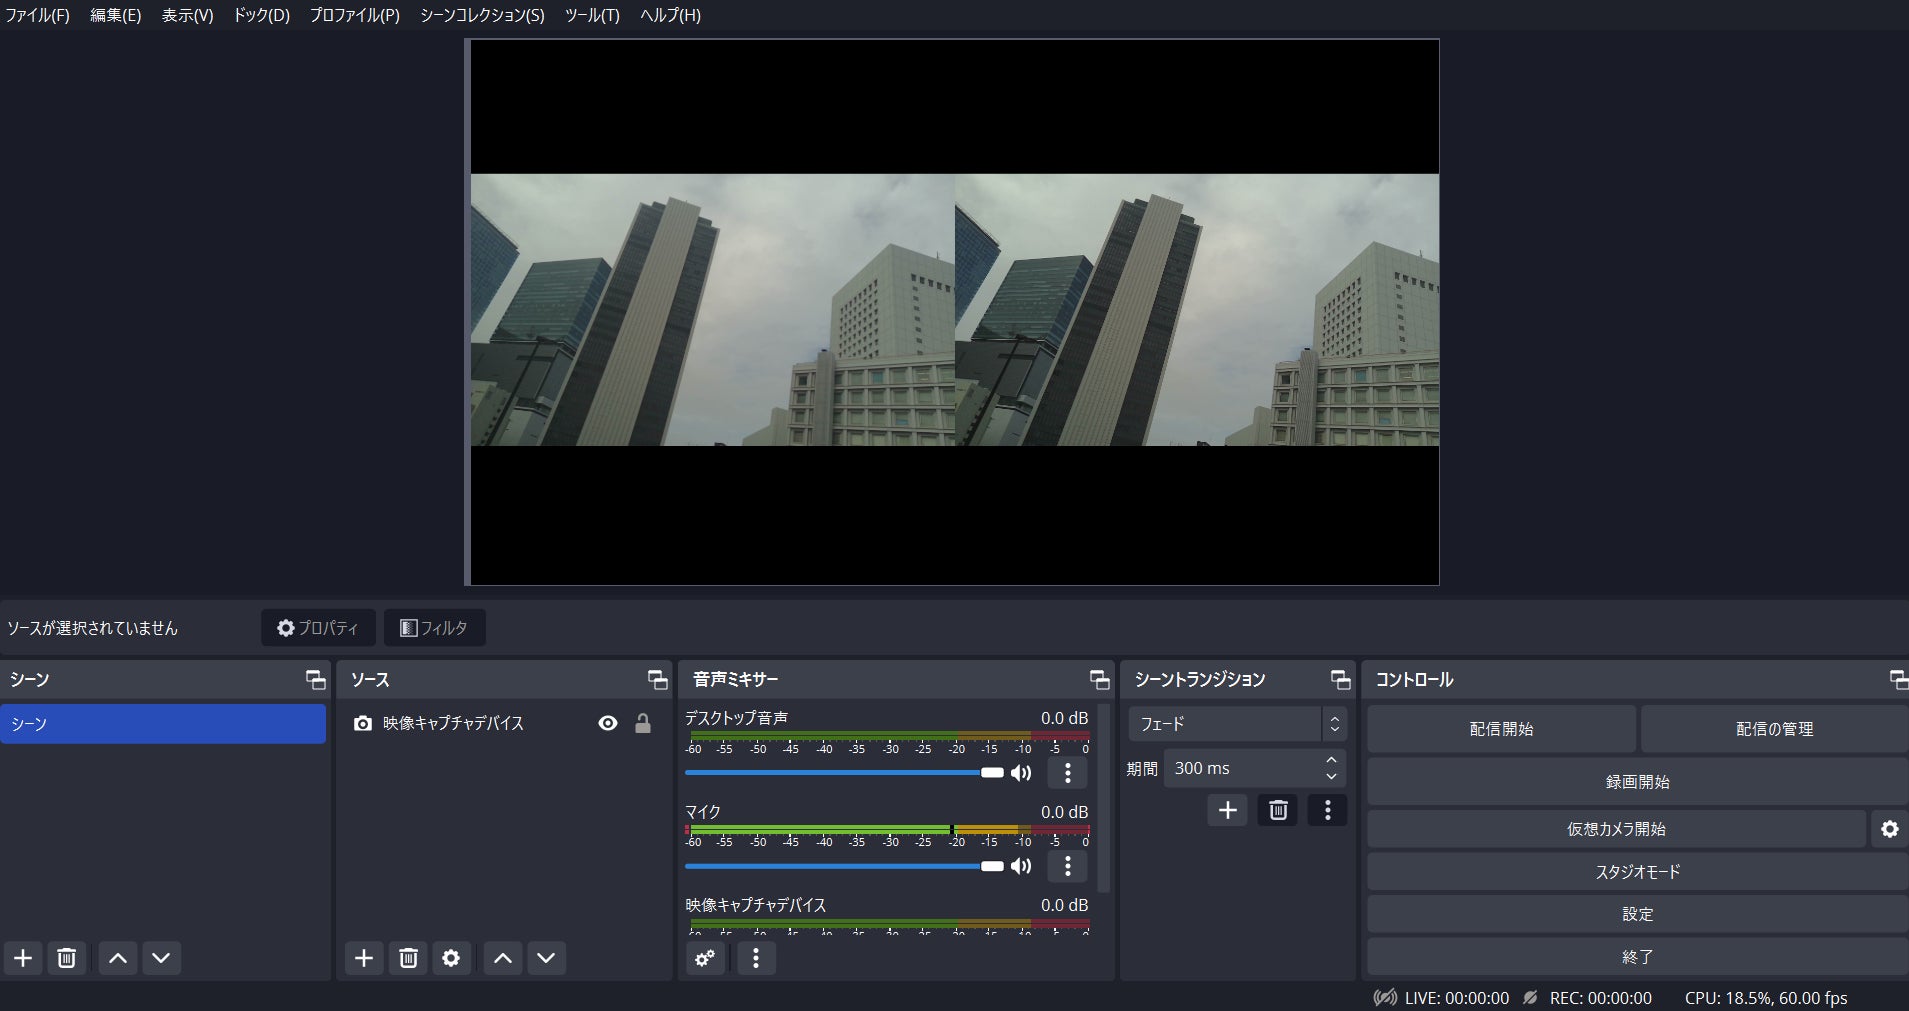
Task: Adjust the マイク volume slider
Action: point(992,866)
